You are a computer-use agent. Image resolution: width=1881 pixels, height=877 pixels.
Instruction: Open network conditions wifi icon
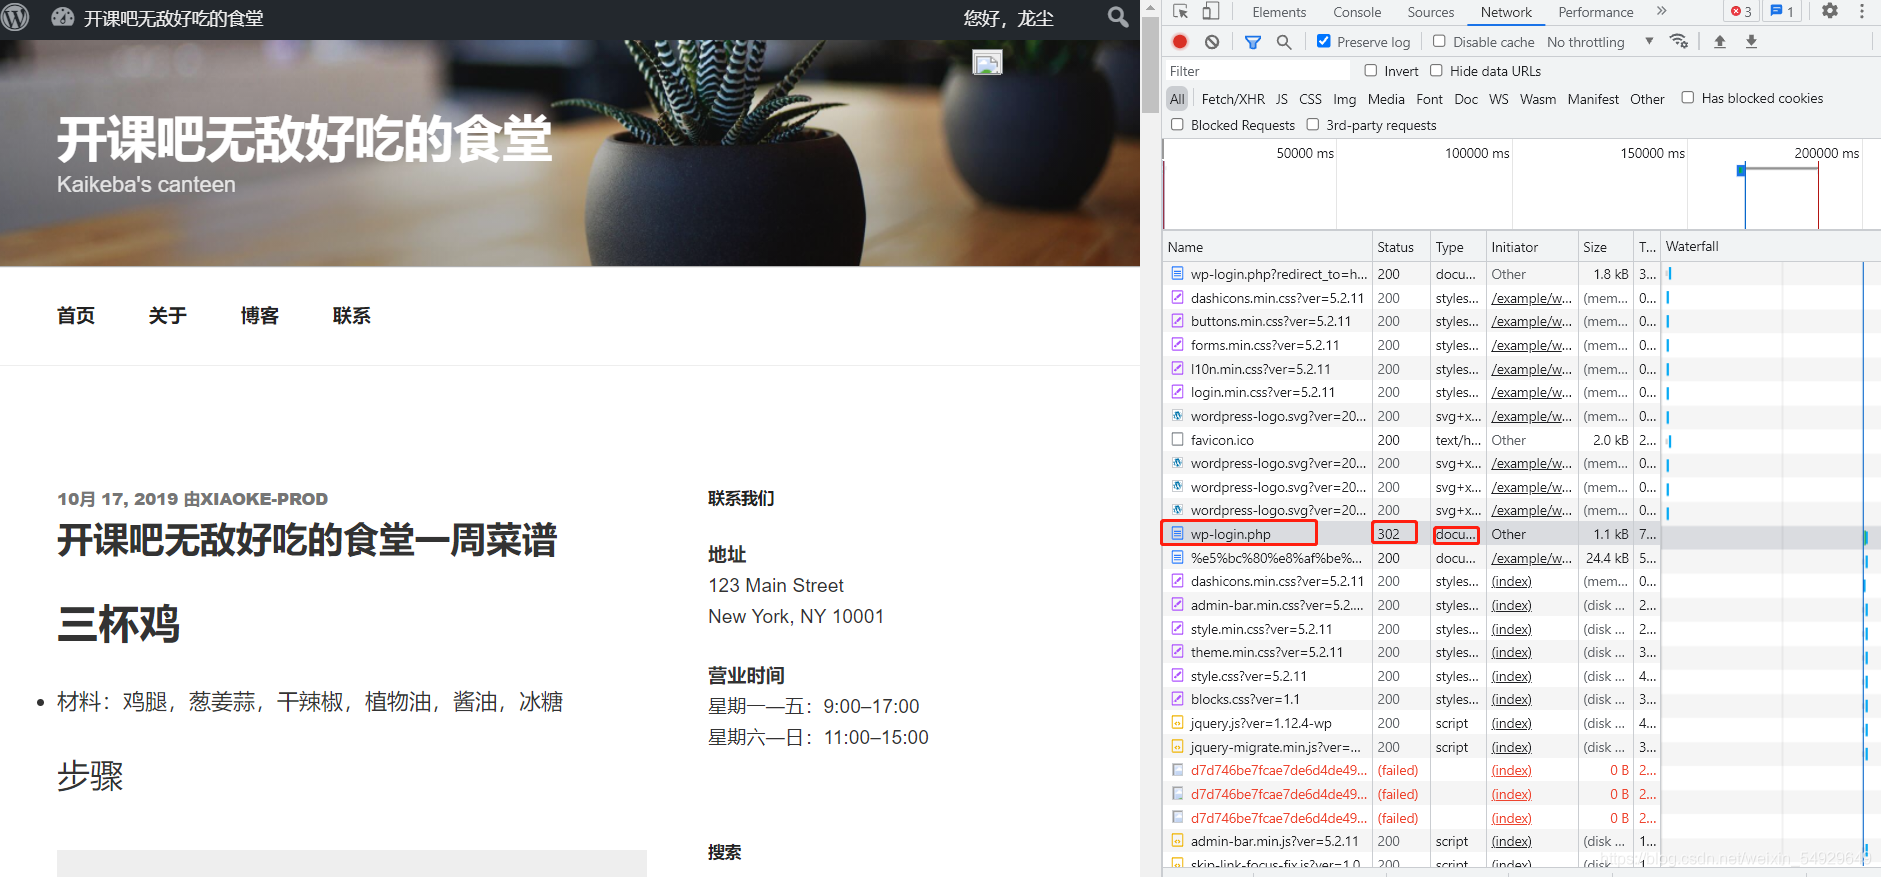(1679, 41)
